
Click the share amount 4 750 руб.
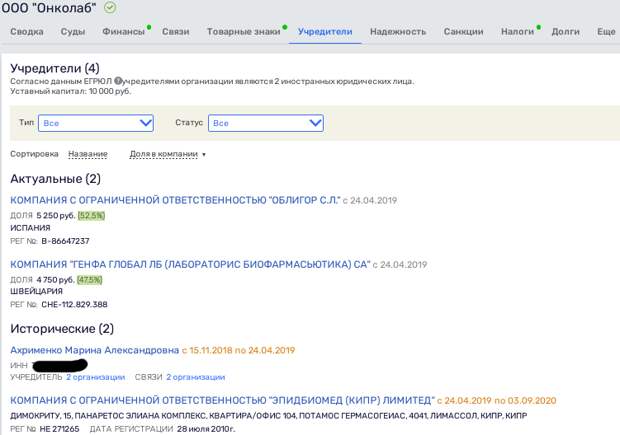pos(55,280)
